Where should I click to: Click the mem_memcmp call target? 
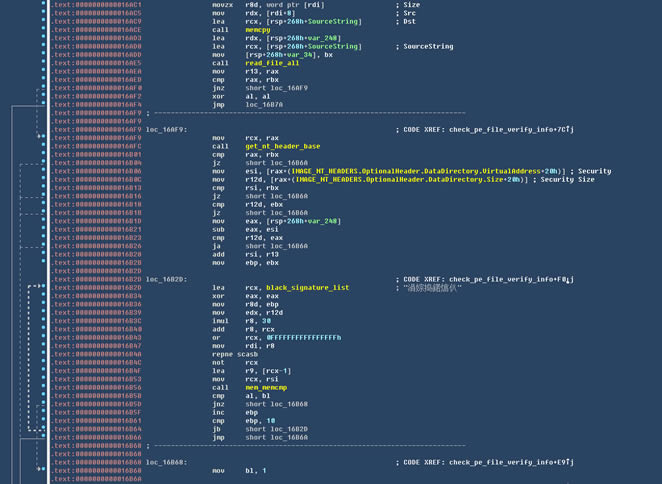tap(266, 387)
